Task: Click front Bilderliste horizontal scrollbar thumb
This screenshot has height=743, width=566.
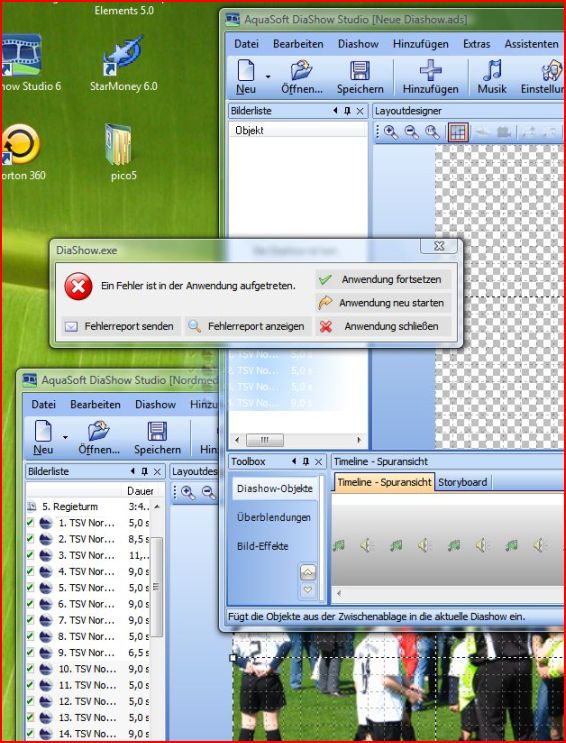Action: [265, 440]
